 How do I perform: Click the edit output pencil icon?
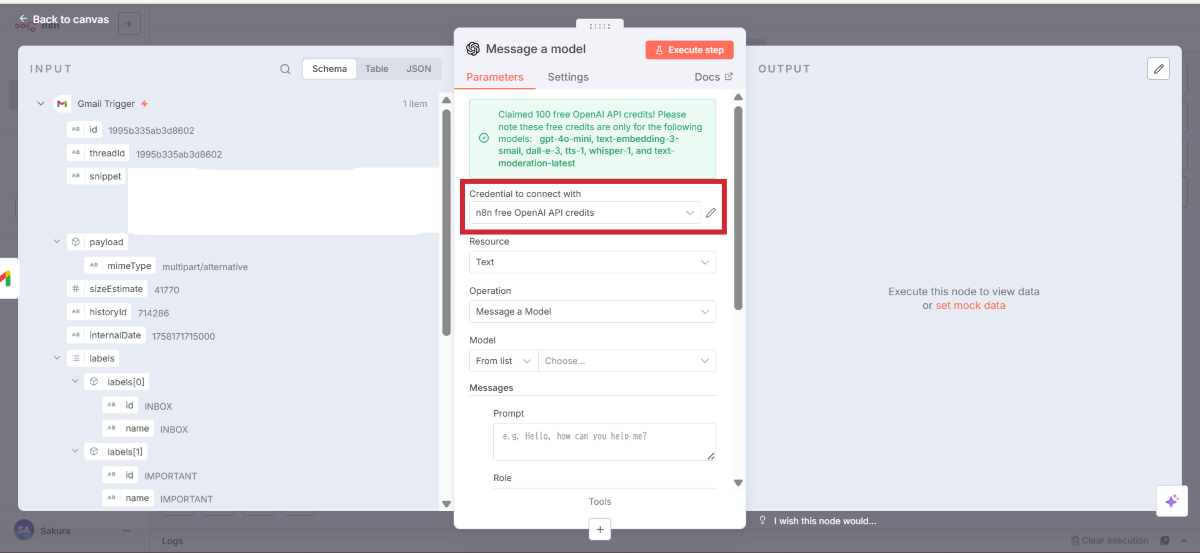pyautogui.click(x=1158, y=68)
